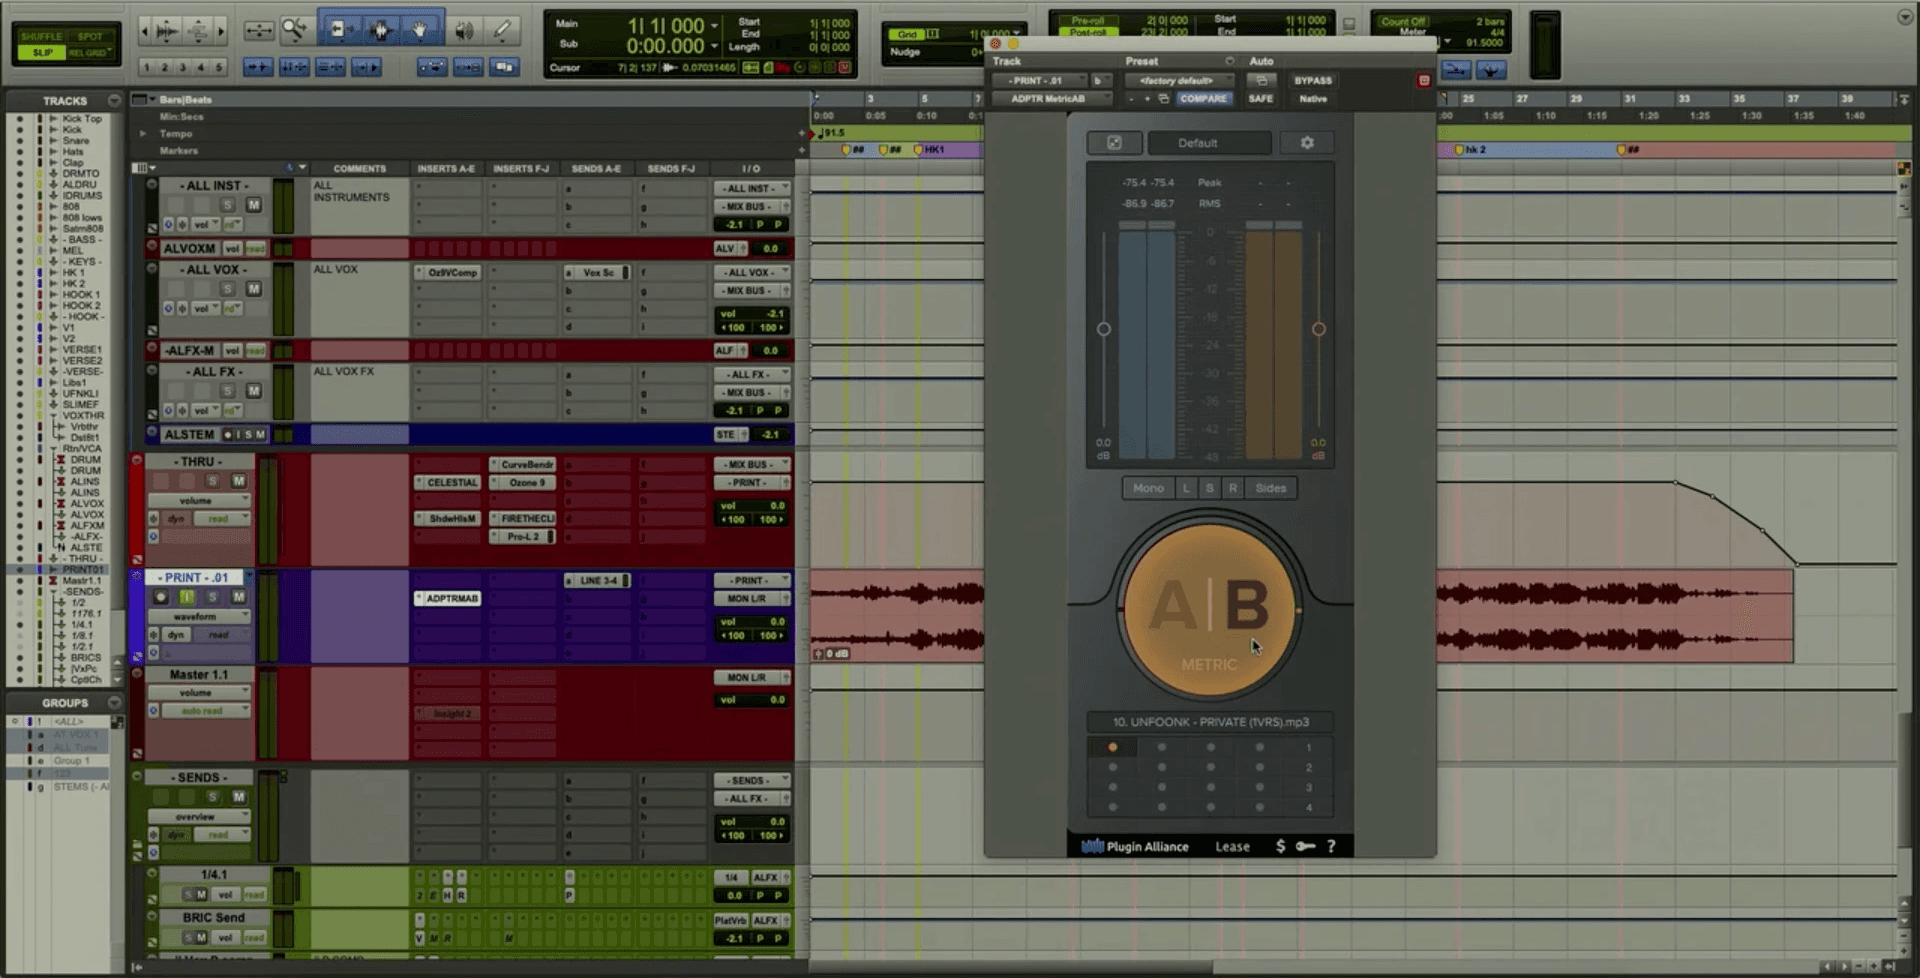This screenshot has height=978, width=1920.
Task: Solo the ALL VOX track
Action: tap(227, 289)
